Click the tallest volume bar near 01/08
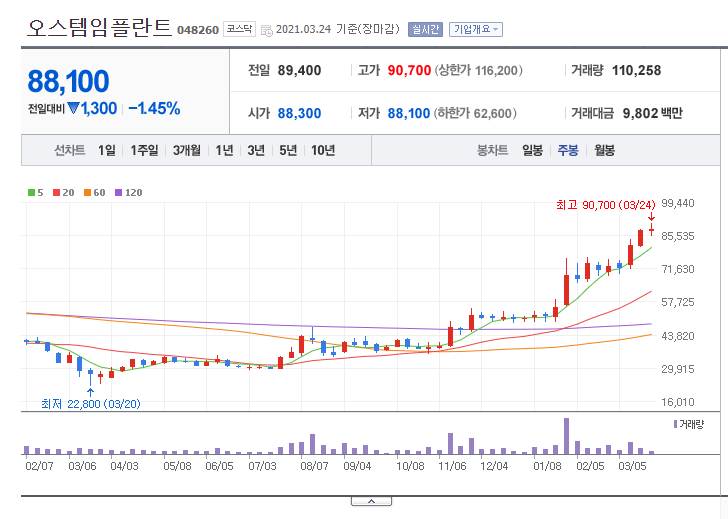Viewport: 728px width, 519px height. tap(566, 436)
